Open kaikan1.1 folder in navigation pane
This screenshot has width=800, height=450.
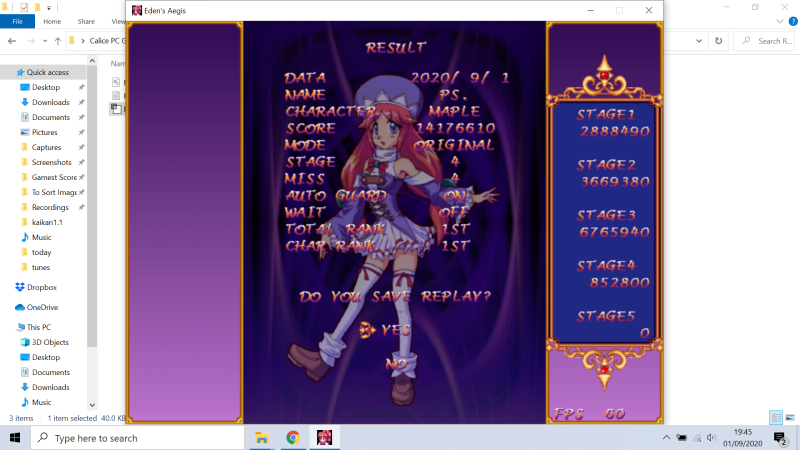click(x=47, y=222)
